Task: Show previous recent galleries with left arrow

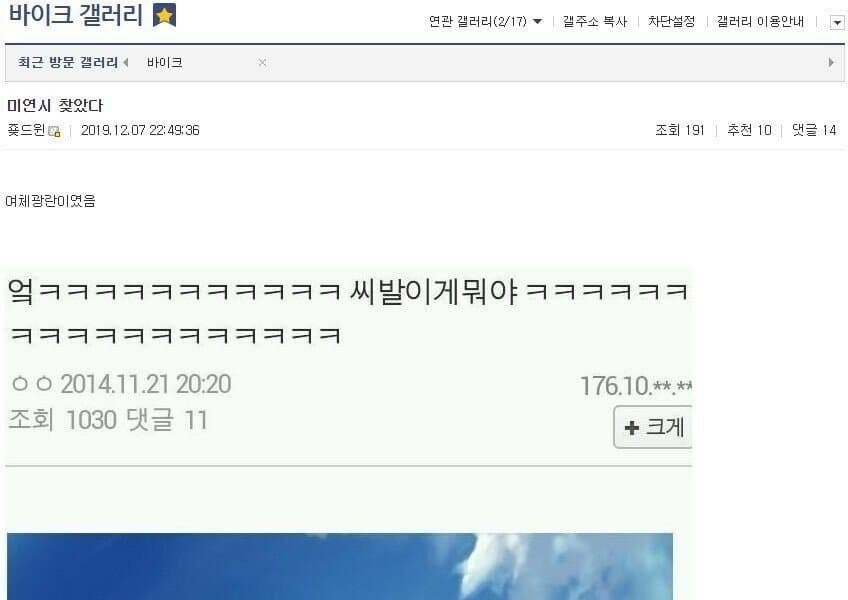Action: click(126, 63)
